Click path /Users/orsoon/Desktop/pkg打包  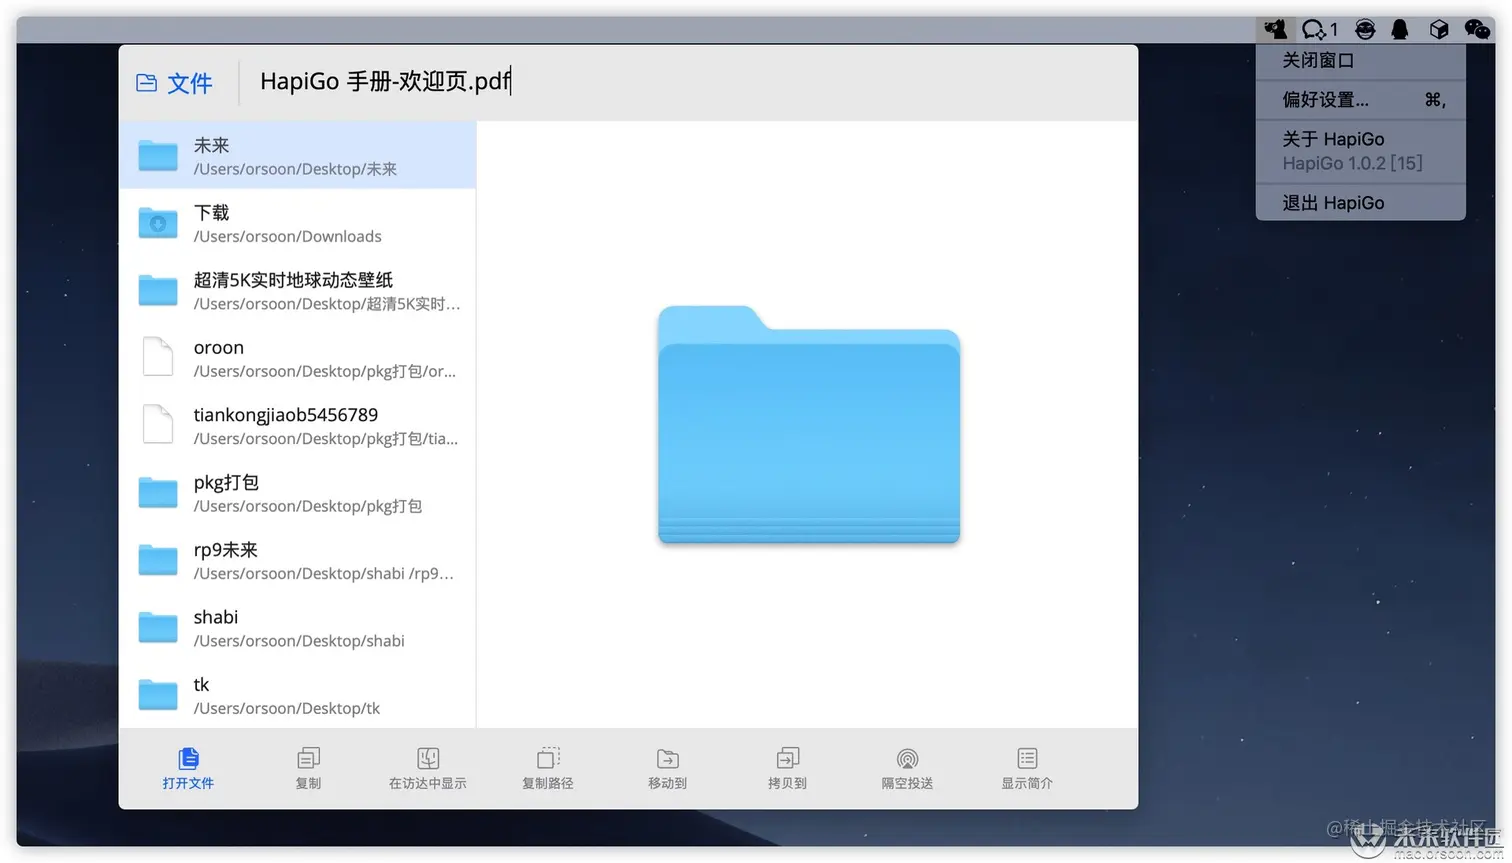(307, 506)
